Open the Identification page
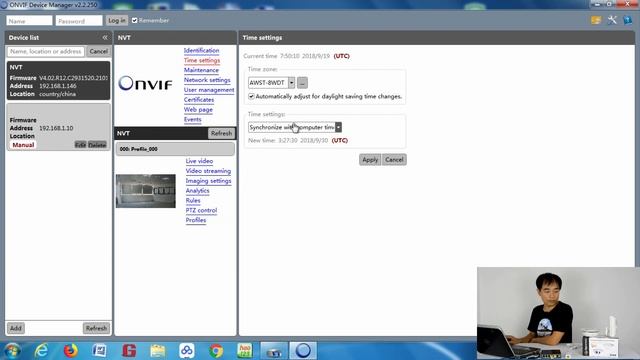Image resolution: width=640 pixels, height=360 pixels. [202, 51]
